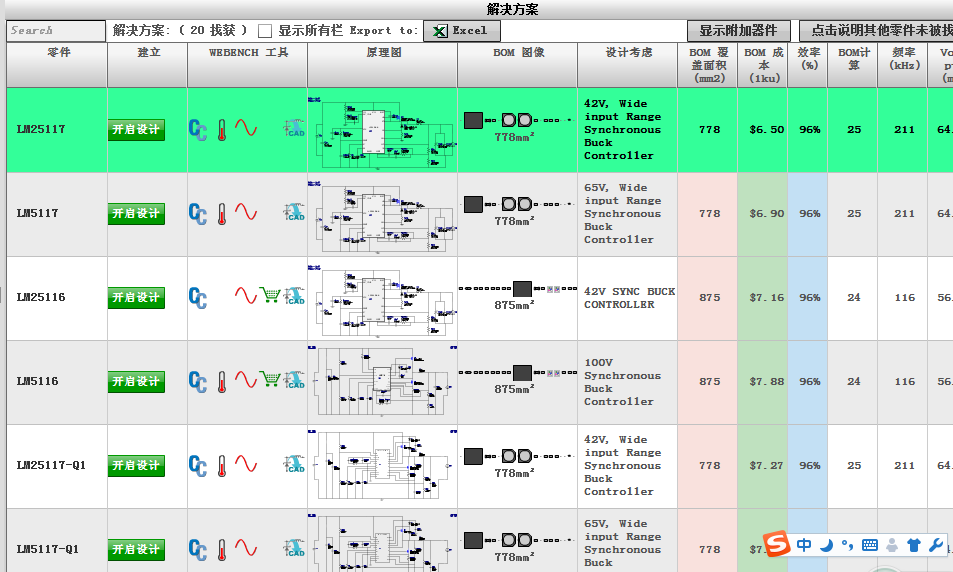Click the LM5116 sine-wave simulation icon
This screenshot has width=953, height=572.
tap(246, 379)
